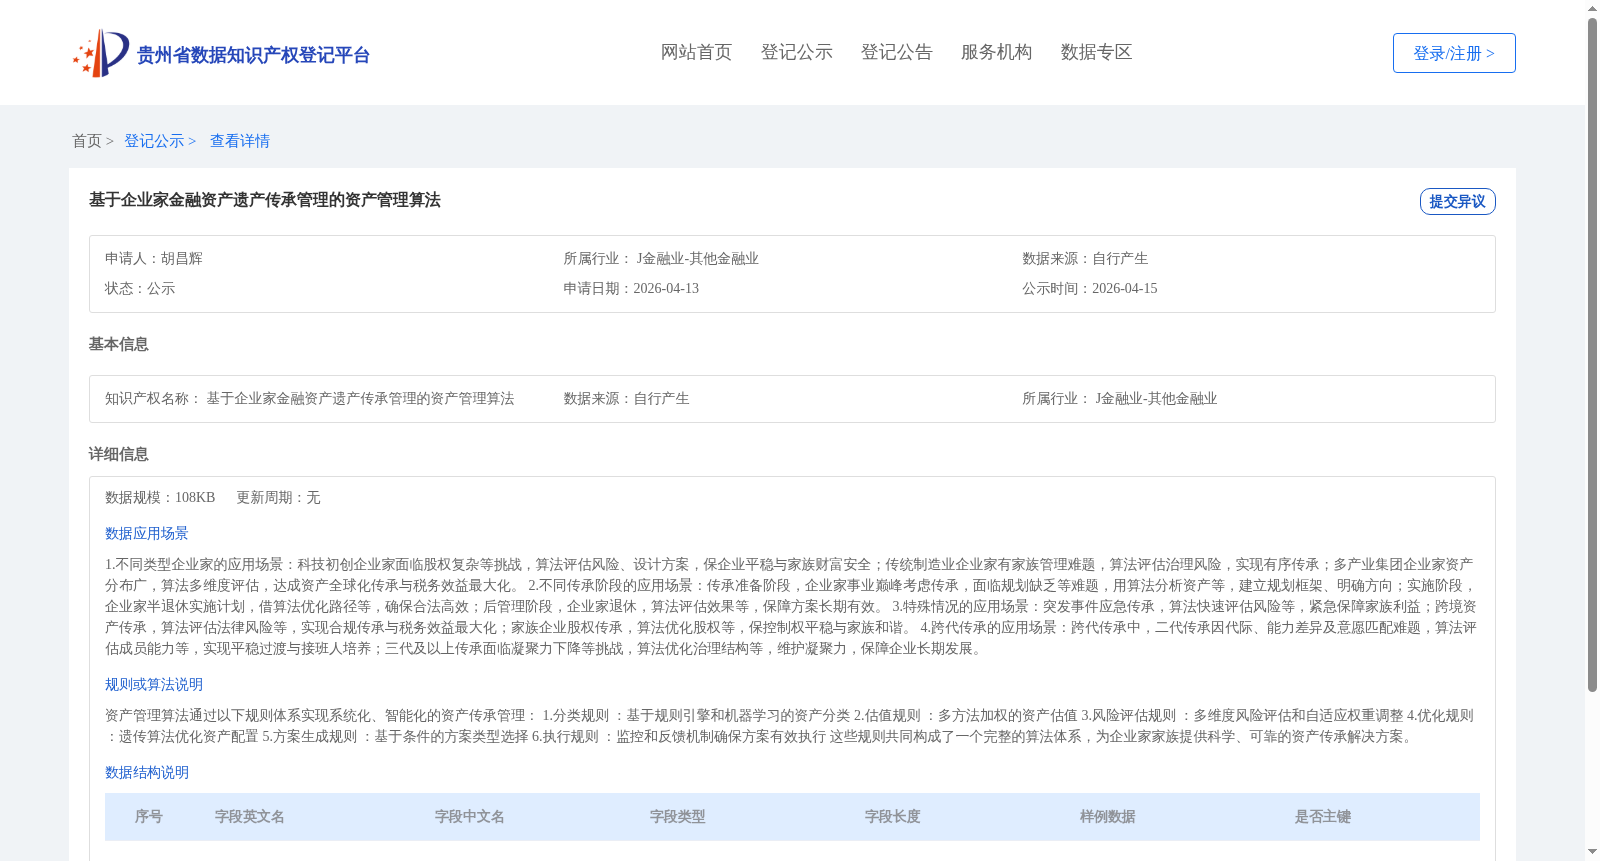
Task: Click the platform logo icon
Action: pyautogui.click(x=101, y=53)
